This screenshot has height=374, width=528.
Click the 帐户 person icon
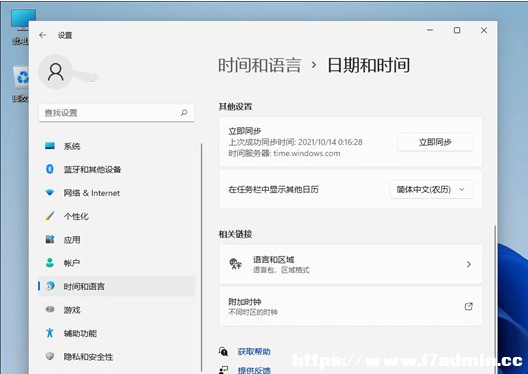[50, 263]
